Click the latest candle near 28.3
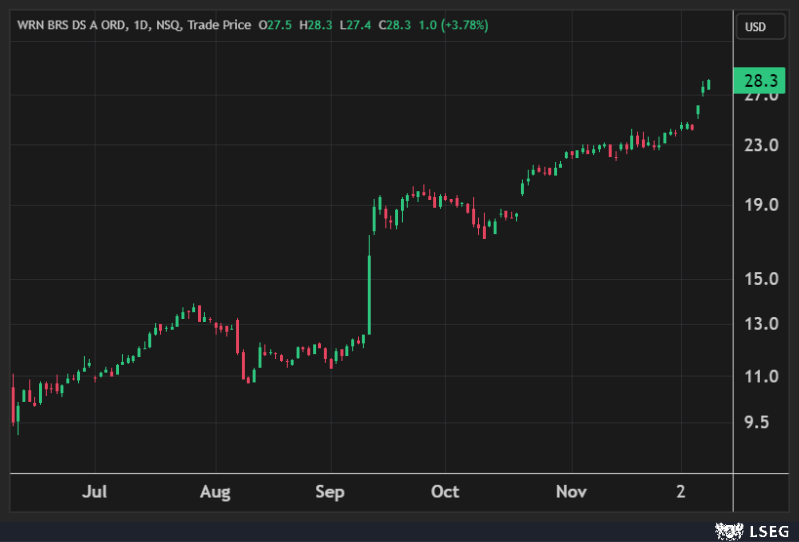 pyautogui.click(x=708, y=85)
